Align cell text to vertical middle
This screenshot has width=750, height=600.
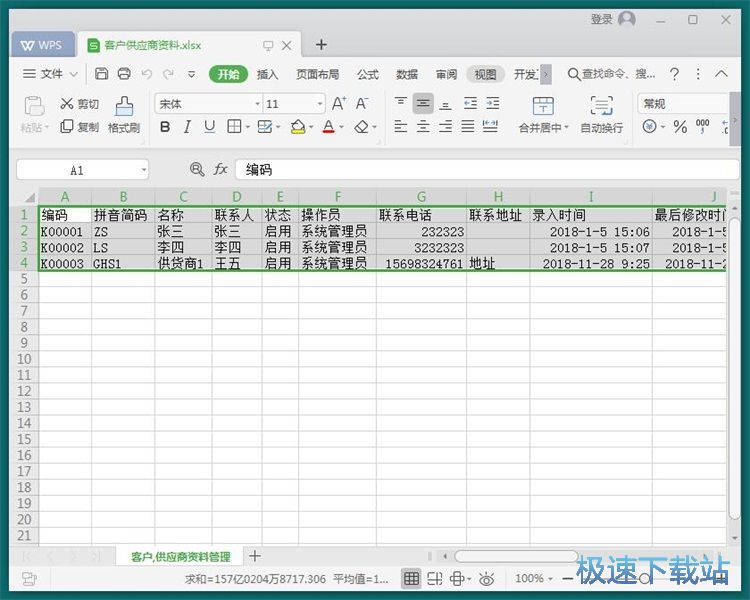(423, 103)
